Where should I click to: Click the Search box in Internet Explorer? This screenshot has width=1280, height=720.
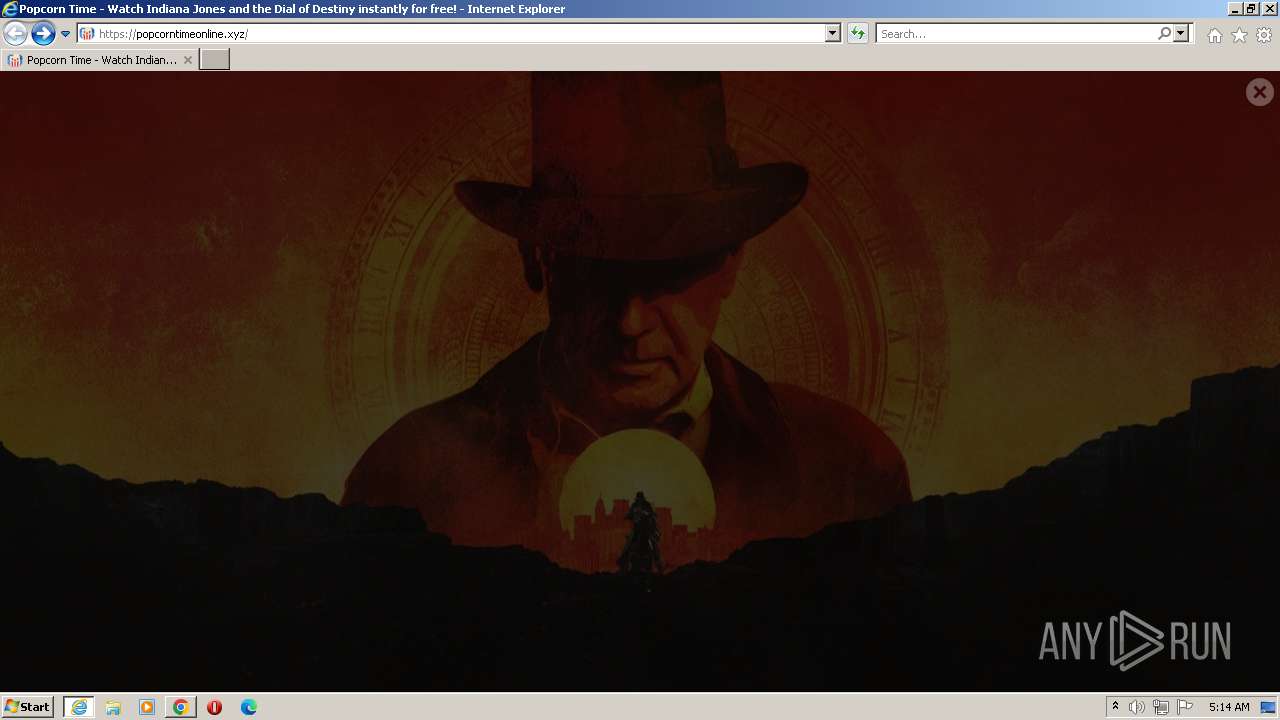point(1016,33)
